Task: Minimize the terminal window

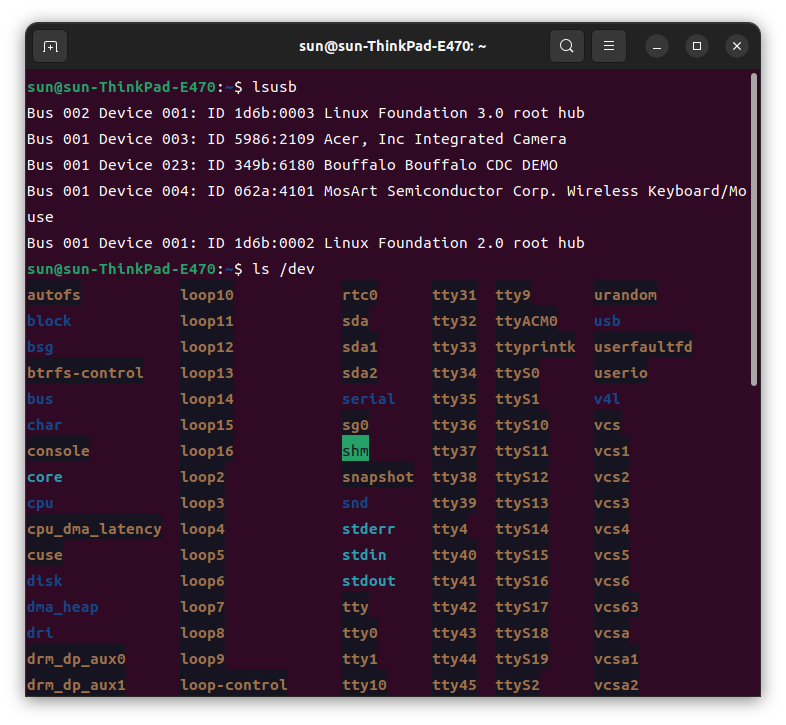Action: (x=657, y=47)
